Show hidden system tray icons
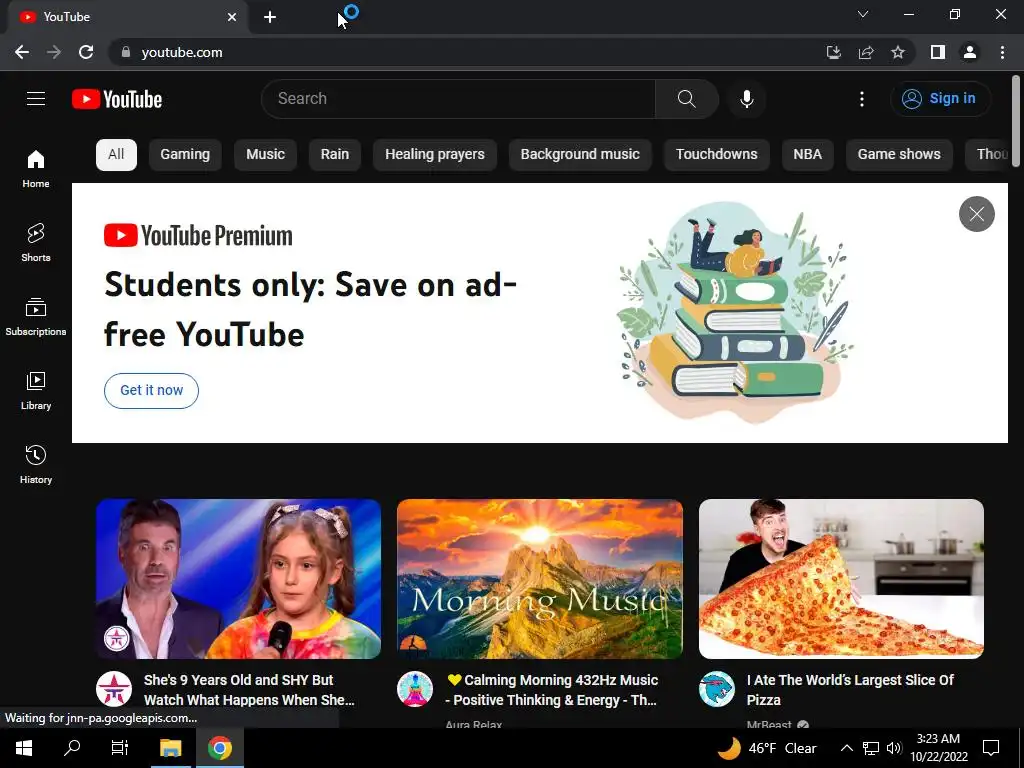This screenshot has width=1024, height=768. click(846, 748)
